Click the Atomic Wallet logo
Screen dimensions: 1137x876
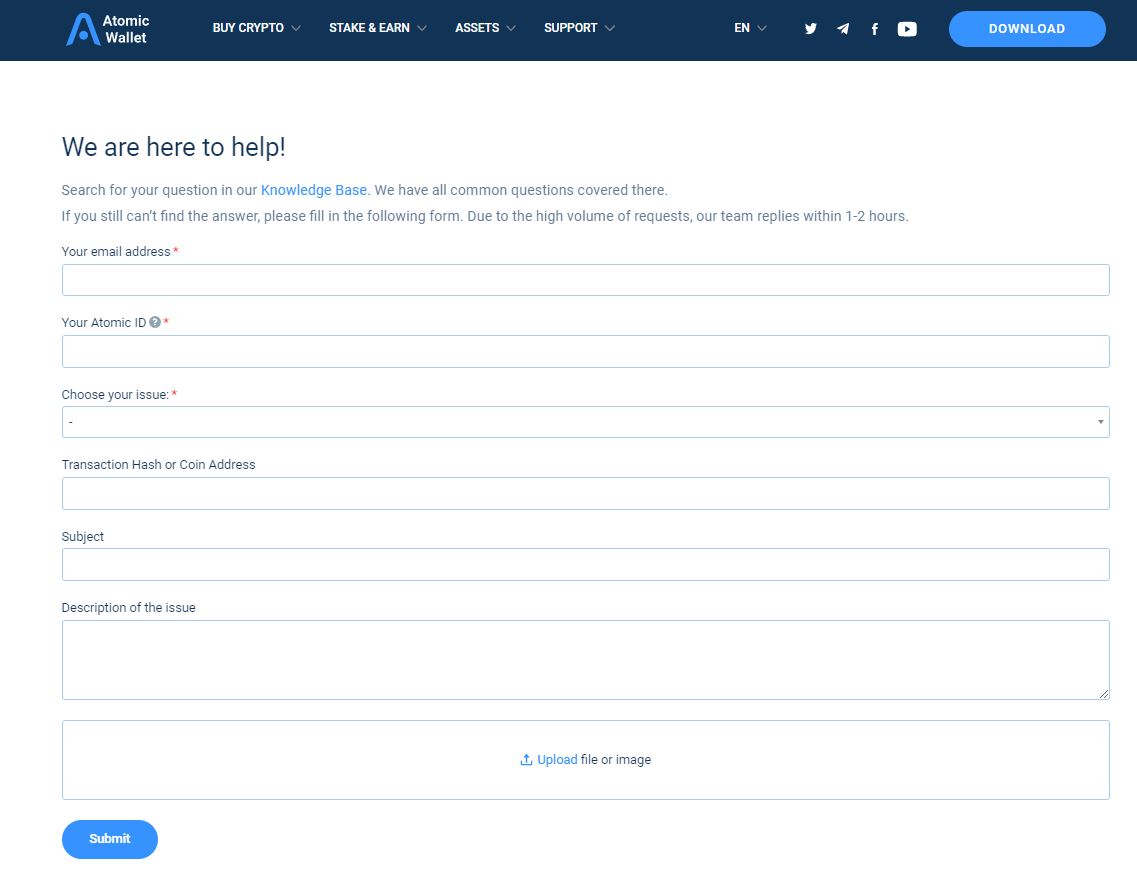[x=108, y=29]
